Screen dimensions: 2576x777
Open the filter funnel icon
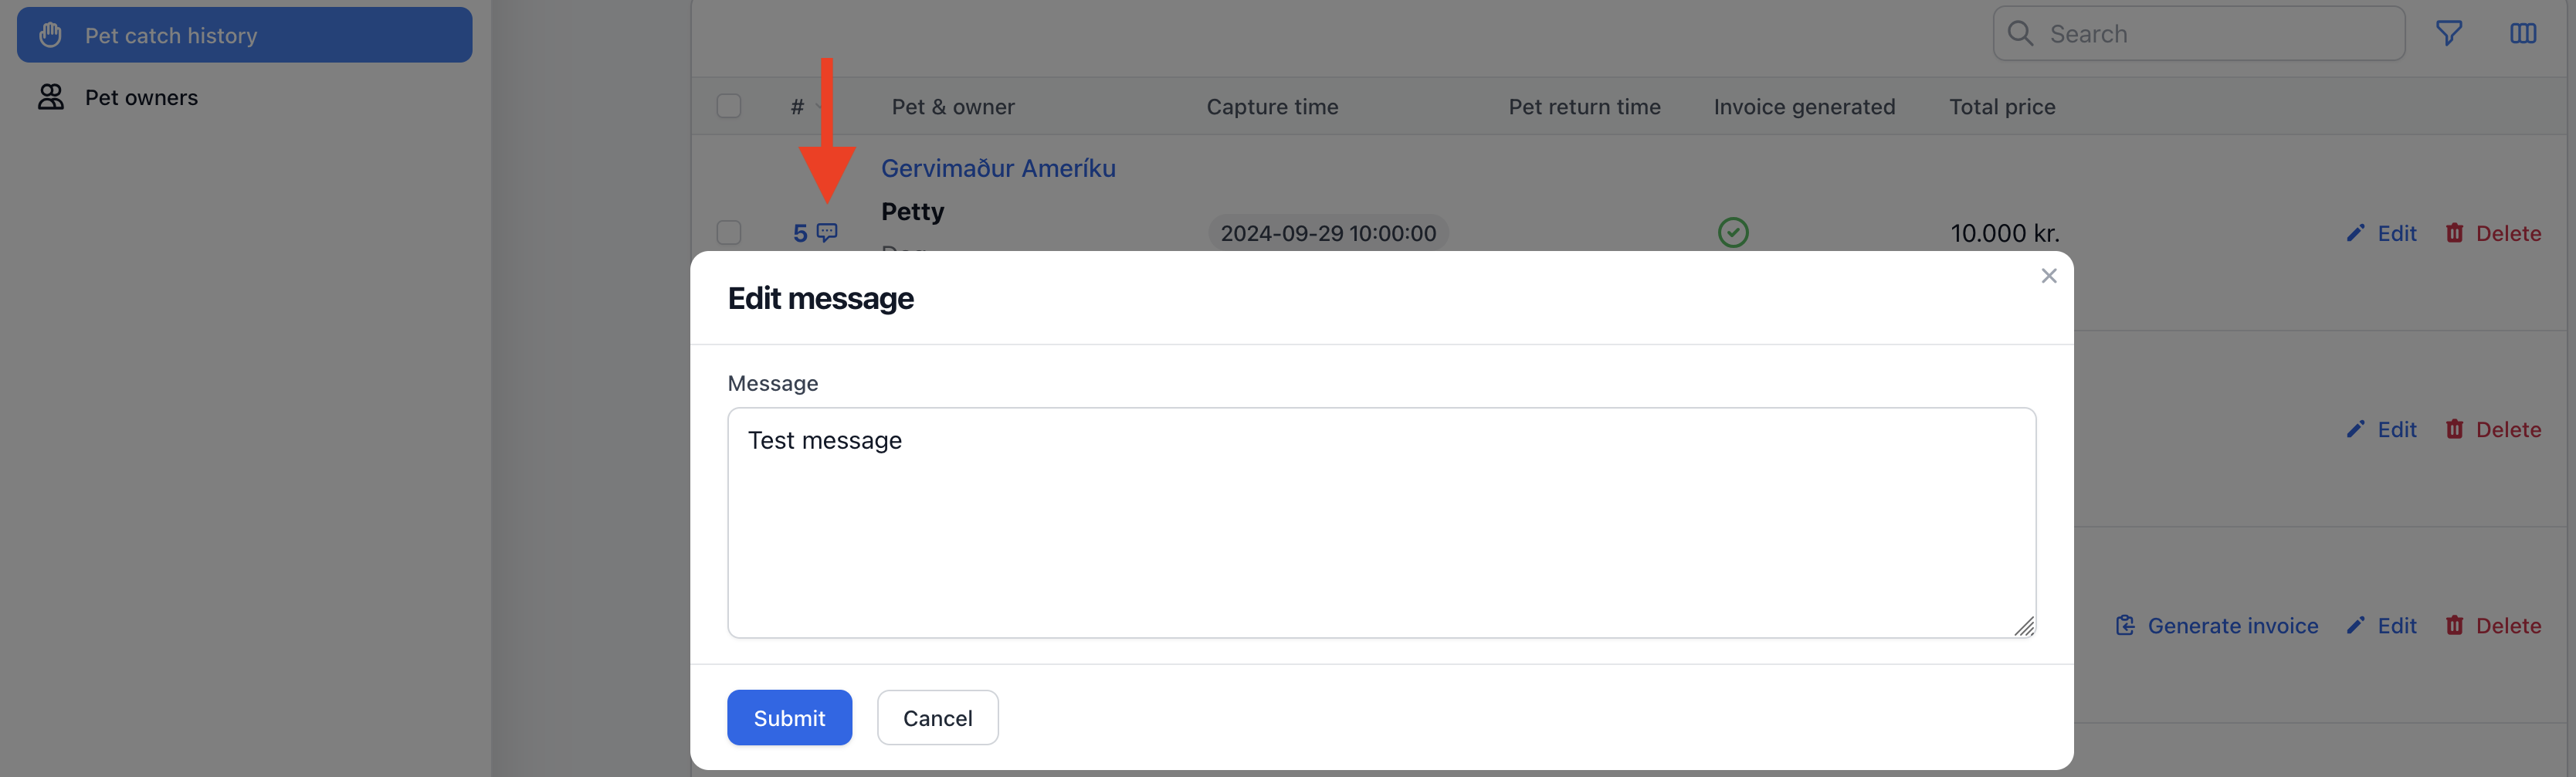tap(2448, 34)
